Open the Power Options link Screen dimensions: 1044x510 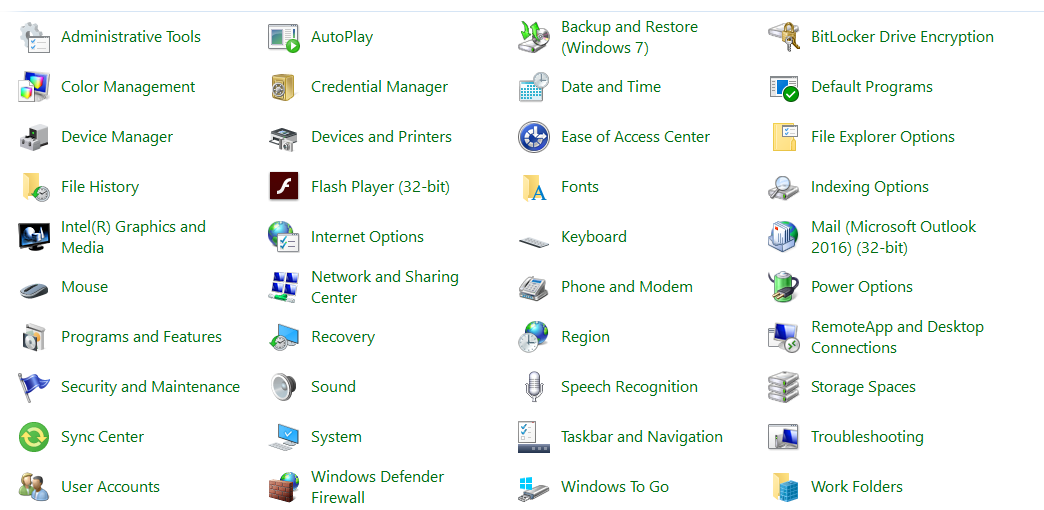(x=862, y=287)
